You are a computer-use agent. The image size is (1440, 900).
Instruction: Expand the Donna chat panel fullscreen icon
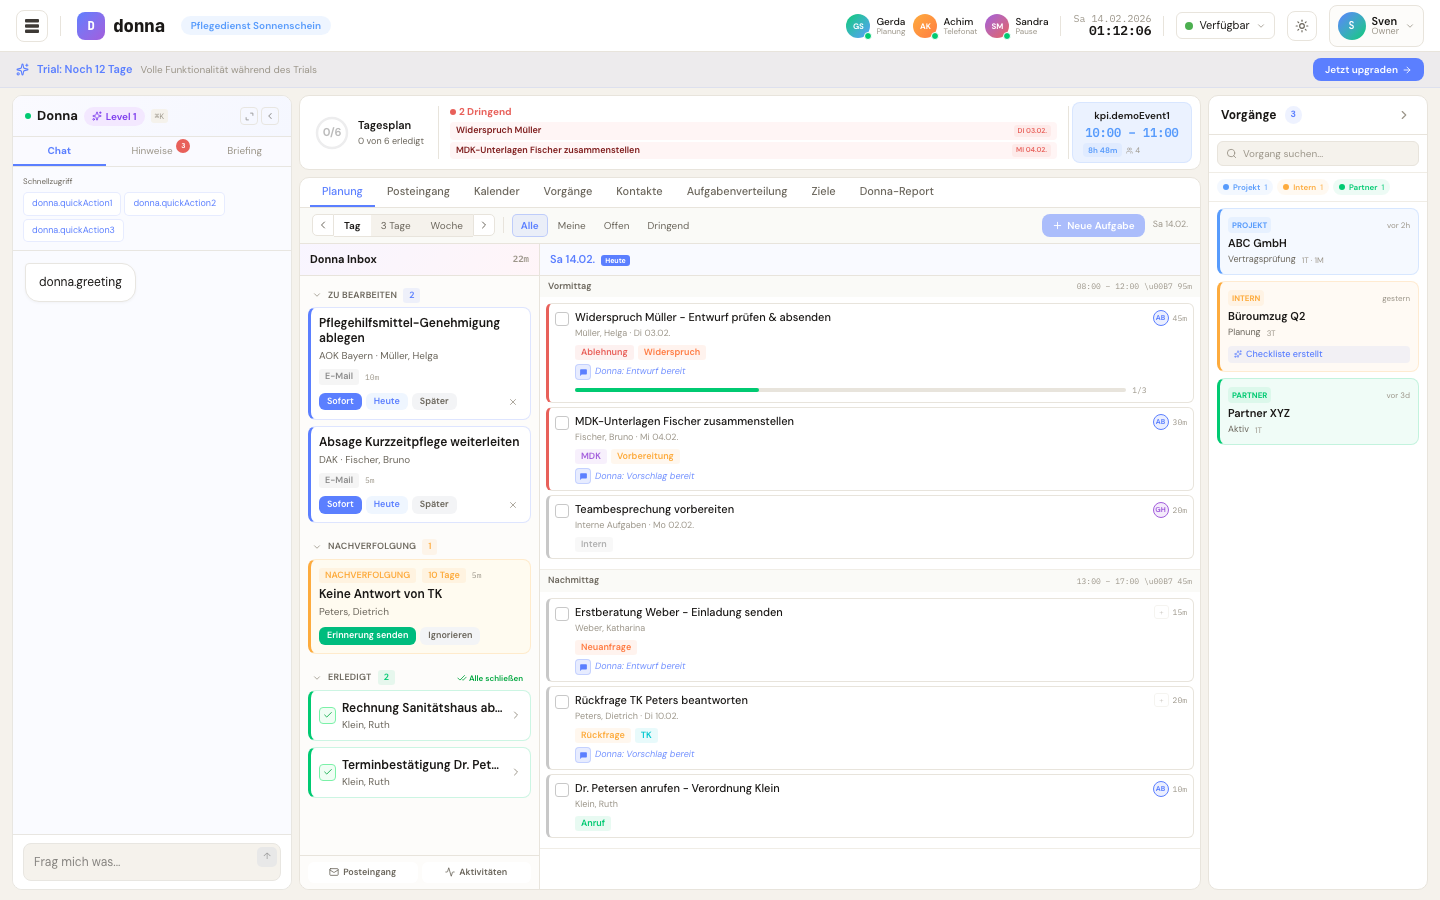(248, 116)
